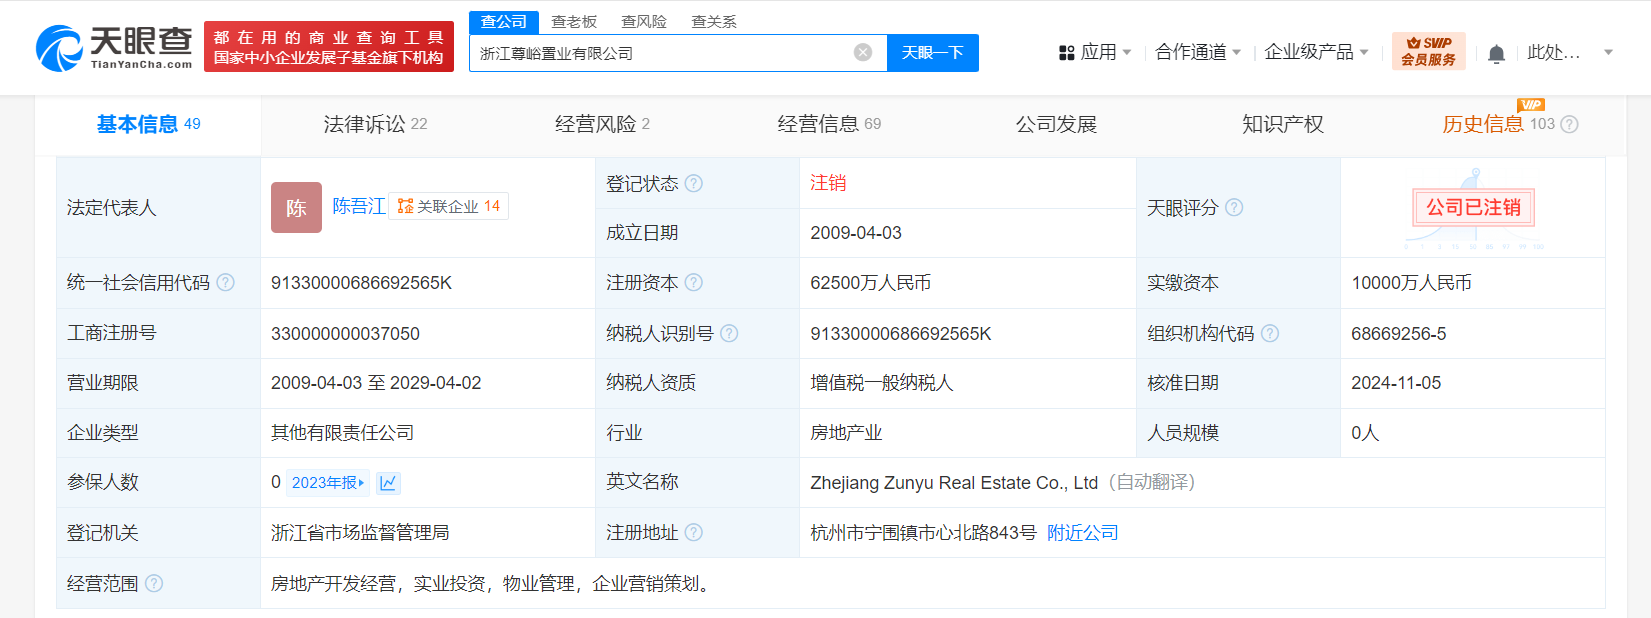The width and height of the screenshot is (1651, 618).
Task: Open 关联企业 14 badge
Action: click(x=448, y=206)
